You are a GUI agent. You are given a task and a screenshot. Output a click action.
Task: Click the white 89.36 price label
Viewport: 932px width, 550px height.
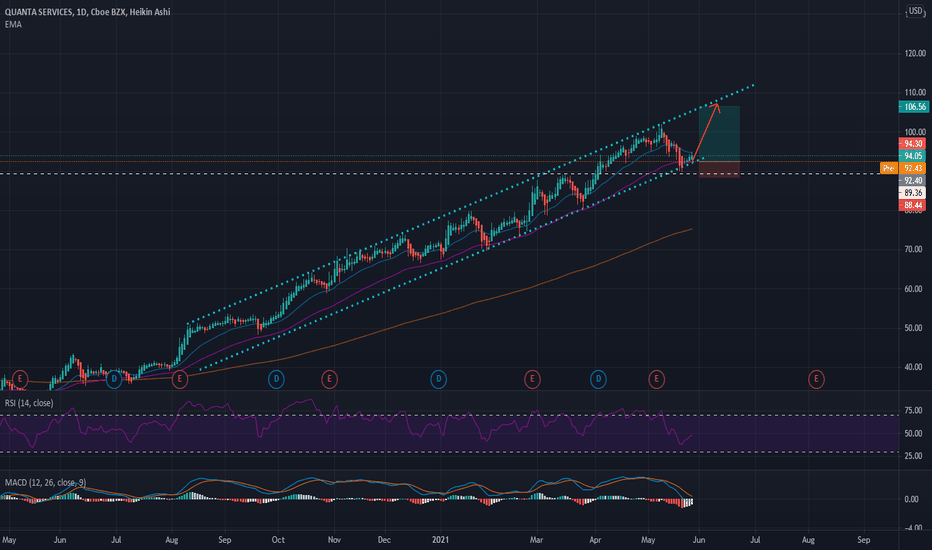pos(913,193)
